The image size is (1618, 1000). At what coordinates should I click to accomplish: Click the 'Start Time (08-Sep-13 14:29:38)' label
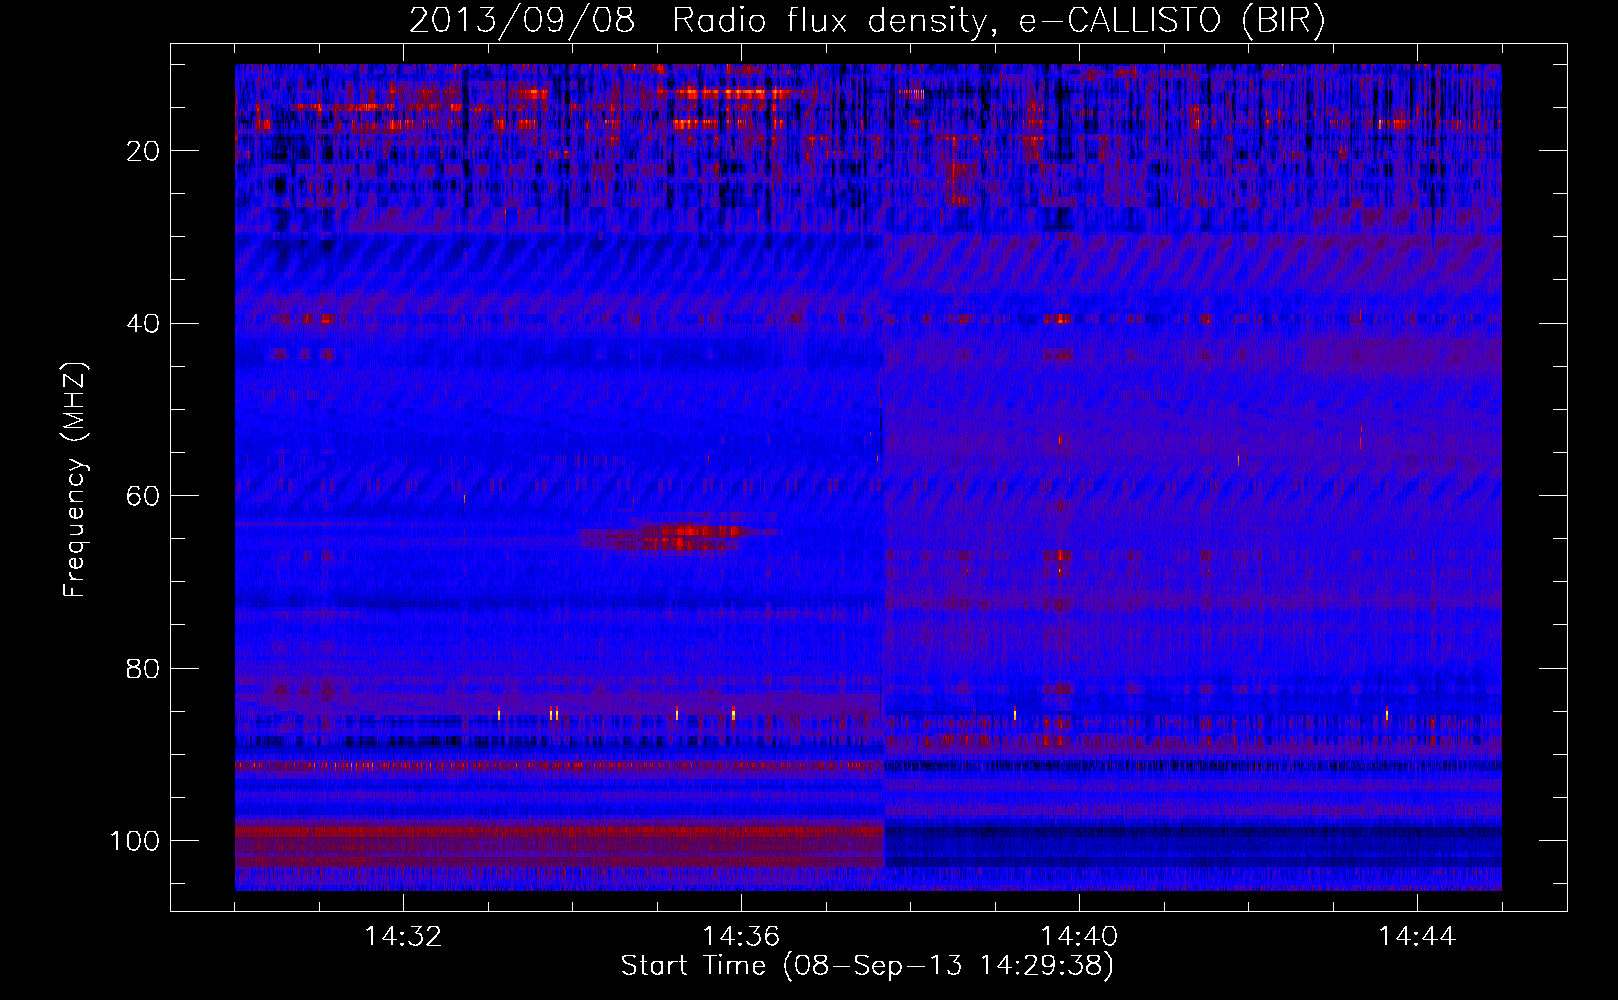pyautogui.click(x=867, y=966)
